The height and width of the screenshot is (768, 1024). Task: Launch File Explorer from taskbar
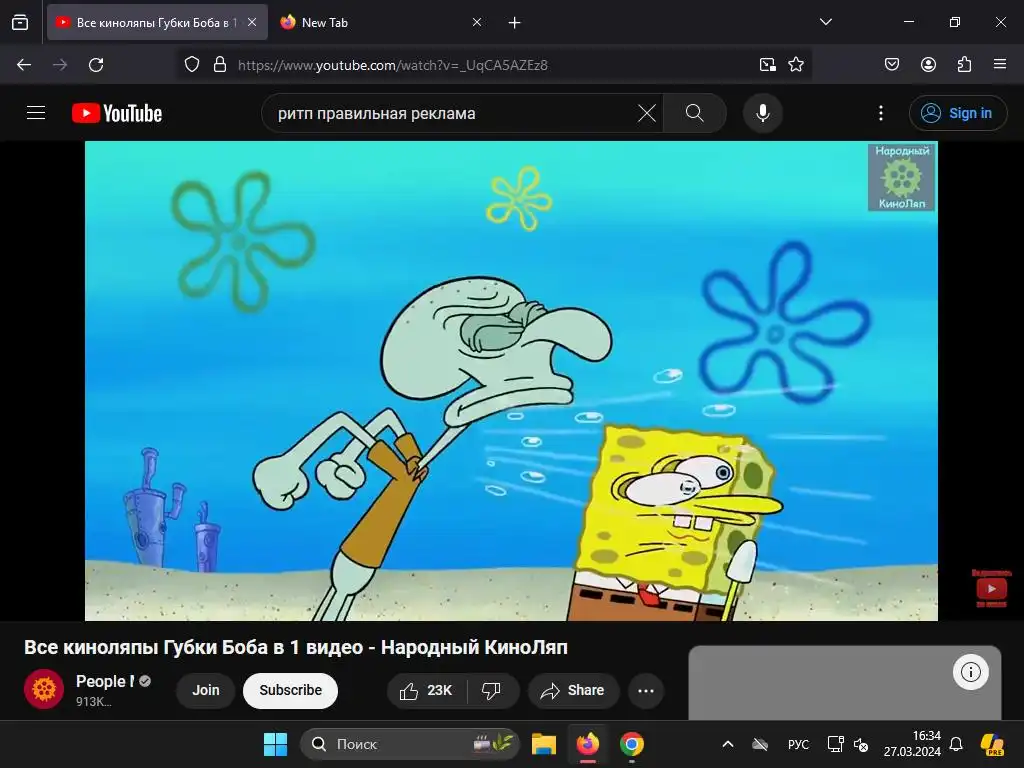(543, 744)
